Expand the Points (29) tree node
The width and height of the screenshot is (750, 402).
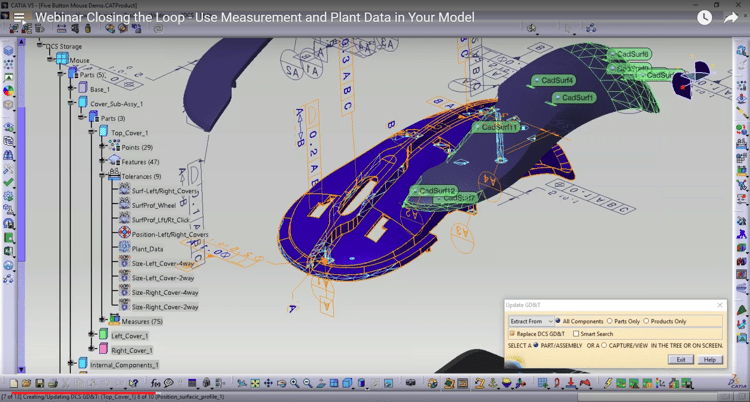[102, 147]
